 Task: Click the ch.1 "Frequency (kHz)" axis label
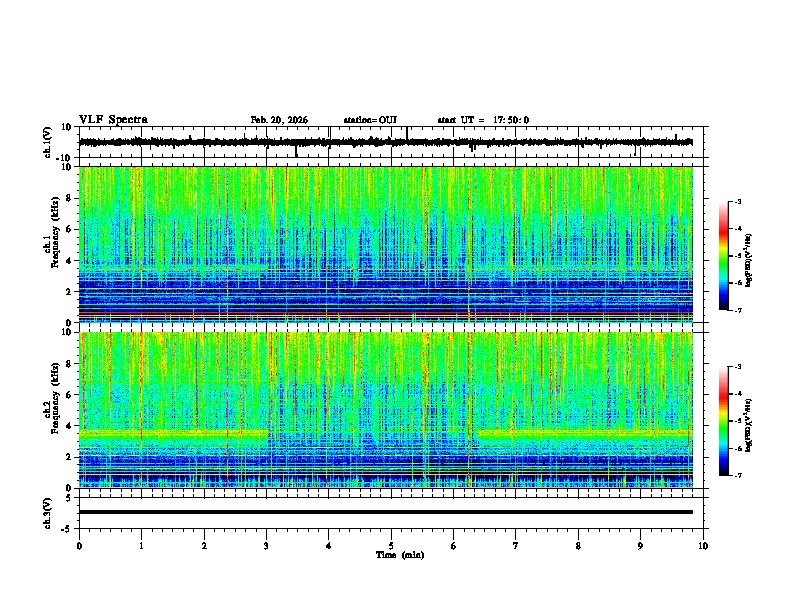[56, 233]
